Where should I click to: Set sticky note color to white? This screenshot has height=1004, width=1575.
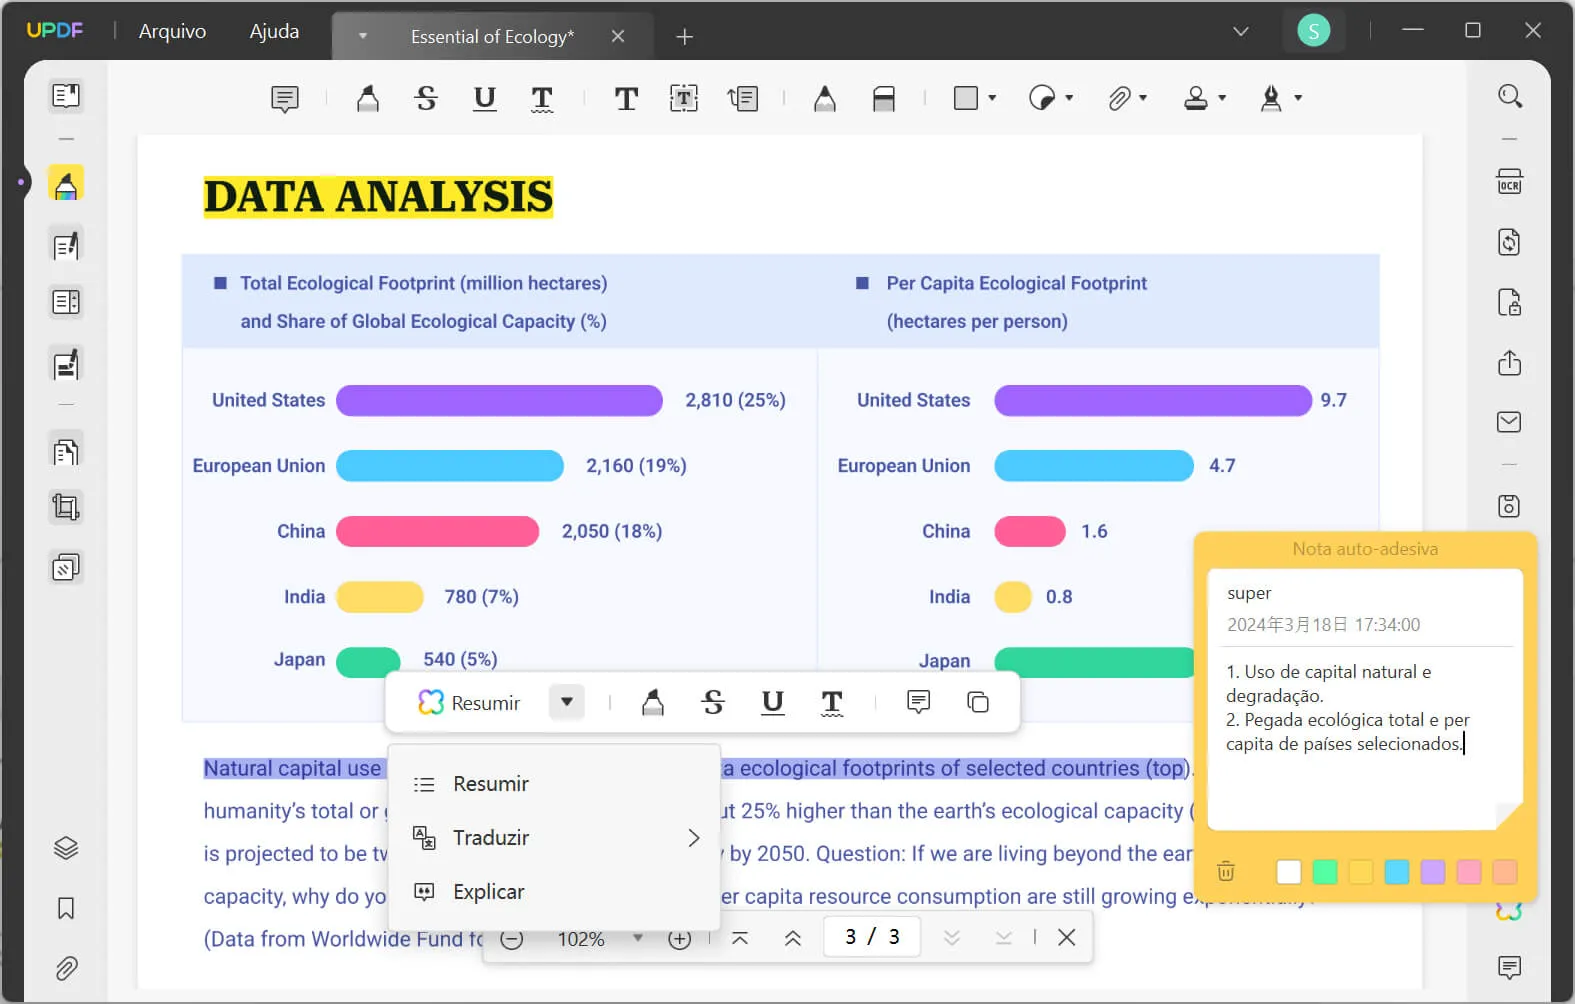coord(1289,872)
